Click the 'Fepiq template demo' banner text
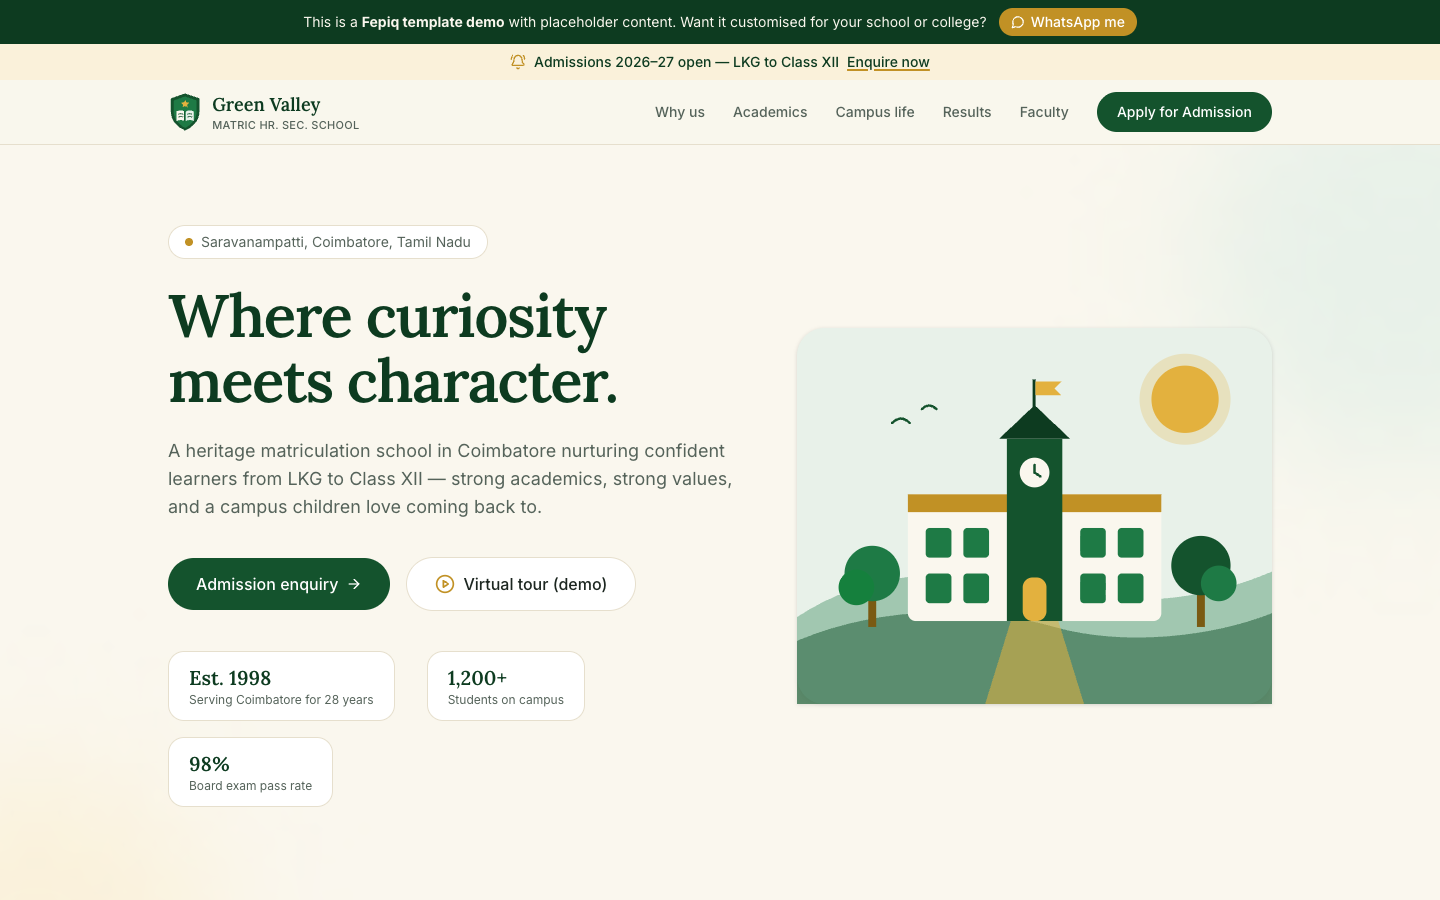 tap(433, 22)
